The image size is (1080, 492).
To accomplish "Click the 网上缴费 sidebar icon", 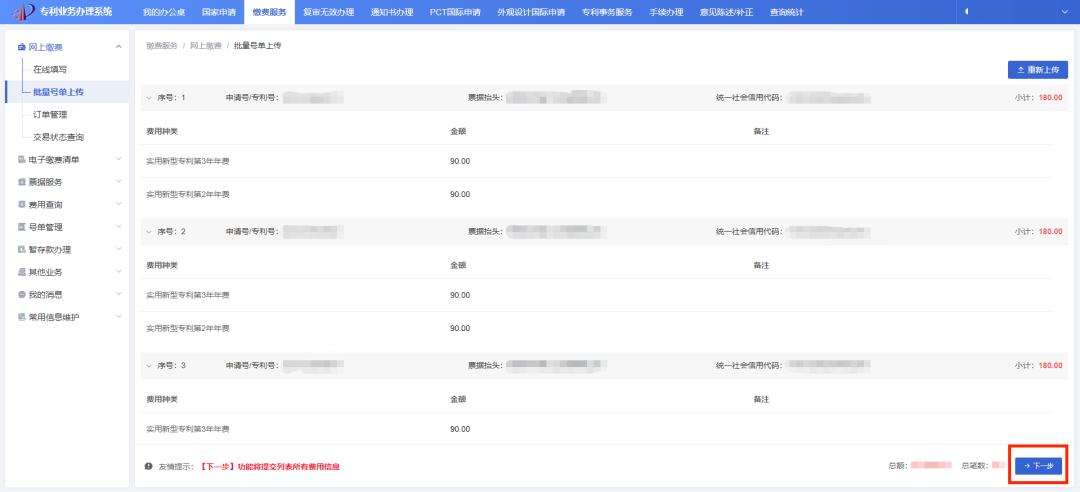I will pyautogui.click(x=21, y=47).
